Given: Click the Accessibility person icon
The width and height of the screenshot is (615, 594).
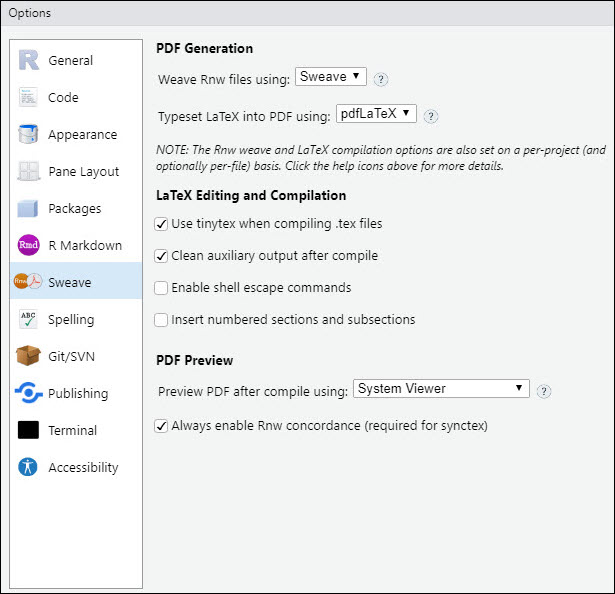Looking at the screenshot, I should (29, 467).
